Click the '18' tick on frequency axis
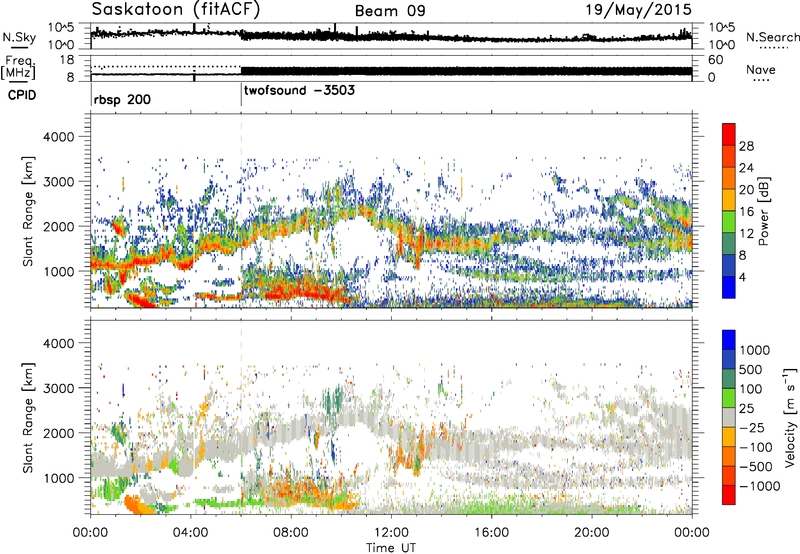 click(x=67, y=60)
